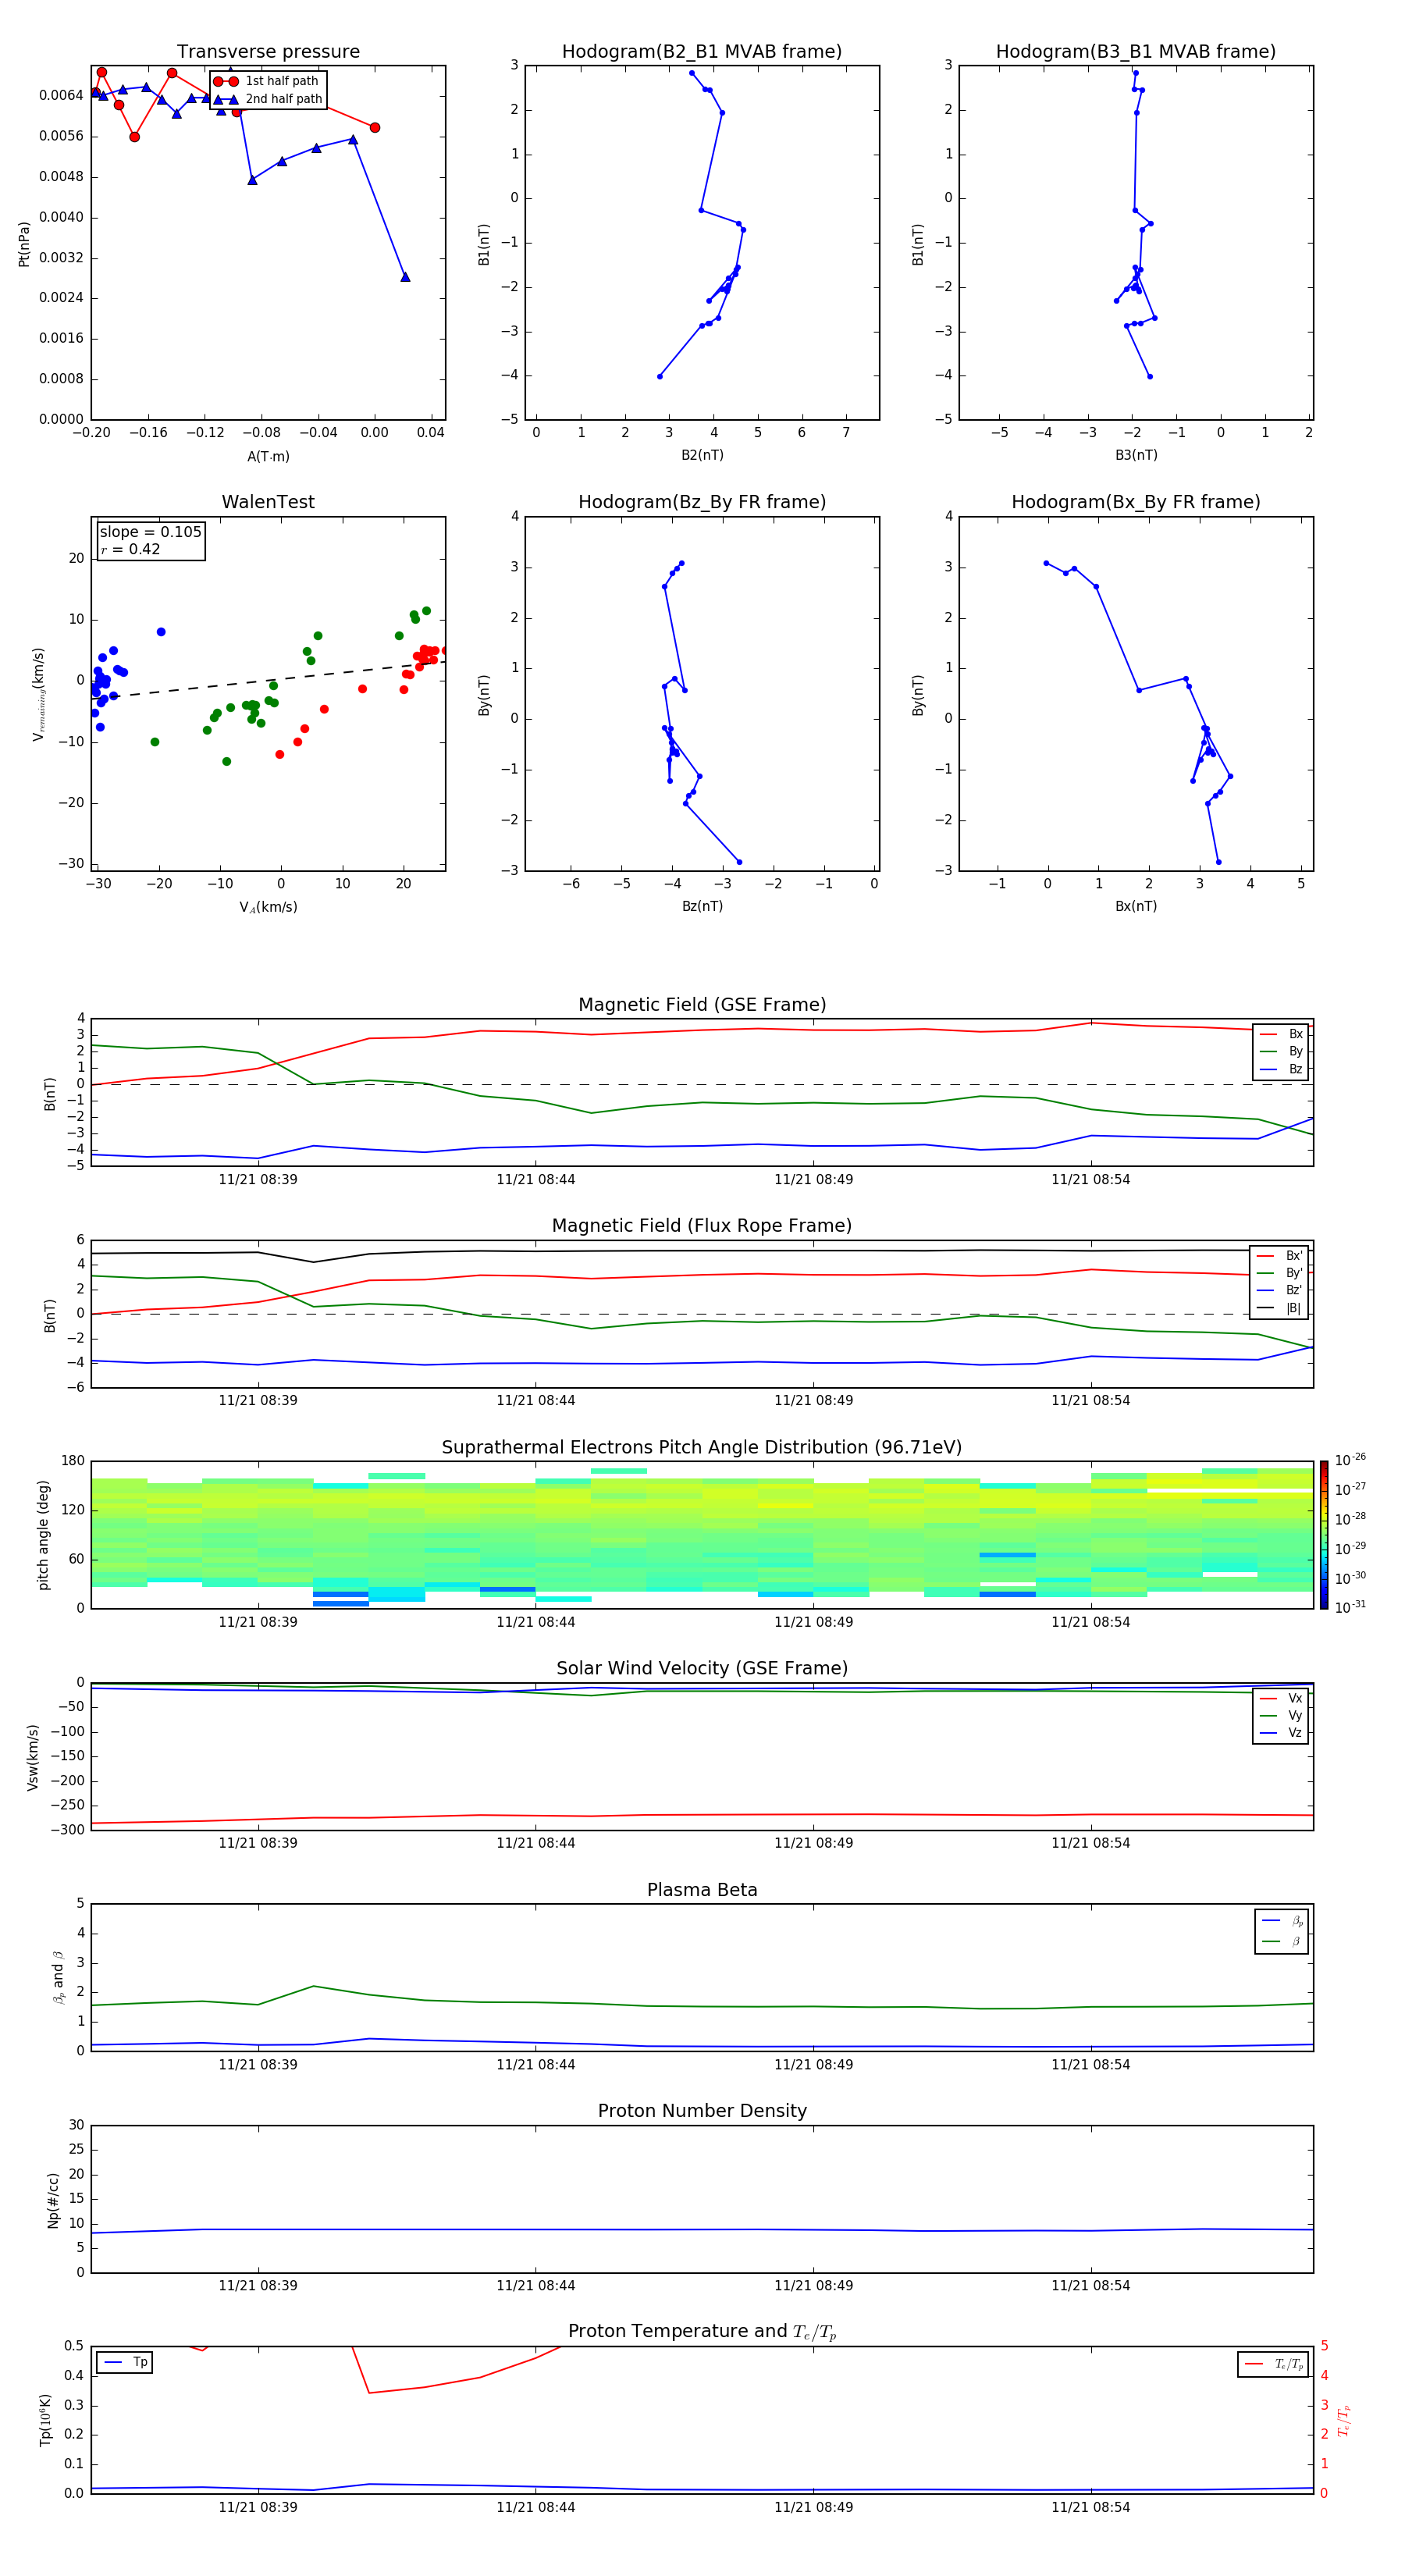Click the red Tp axis label 'Te/Tp' on right side
The height and width of the screenshot is (2576, 1405).
pyautogui.click(x=1344, y=2420)
